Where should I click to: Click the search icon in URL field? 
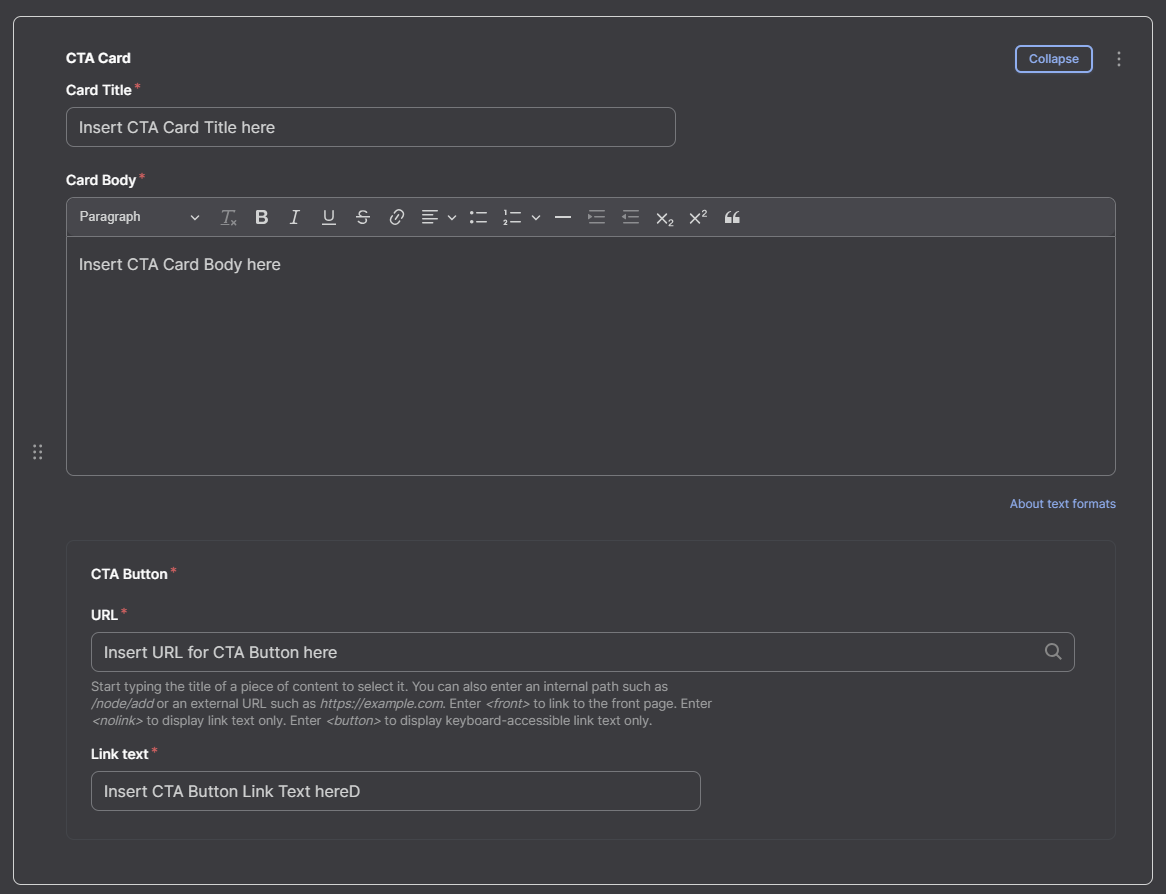tap(1053, 652)
